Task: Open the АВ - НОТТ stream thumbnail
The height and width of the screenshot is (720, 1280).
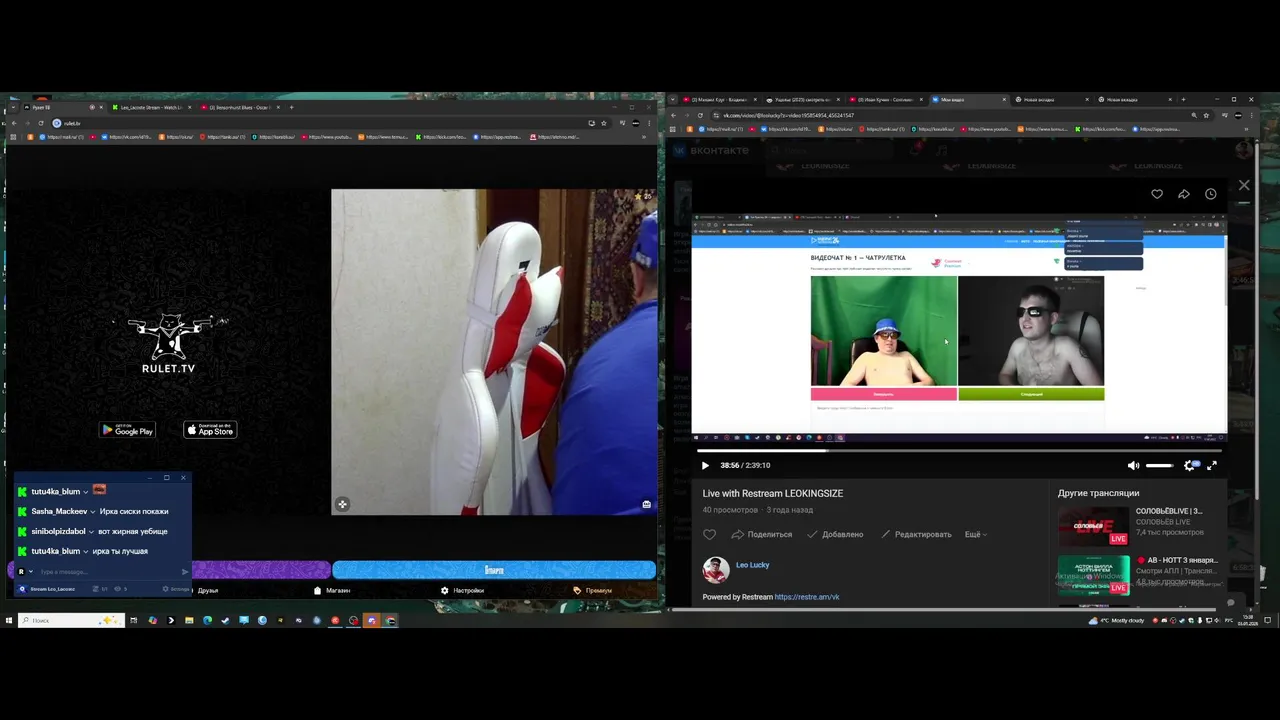Action: [1093, 575]
